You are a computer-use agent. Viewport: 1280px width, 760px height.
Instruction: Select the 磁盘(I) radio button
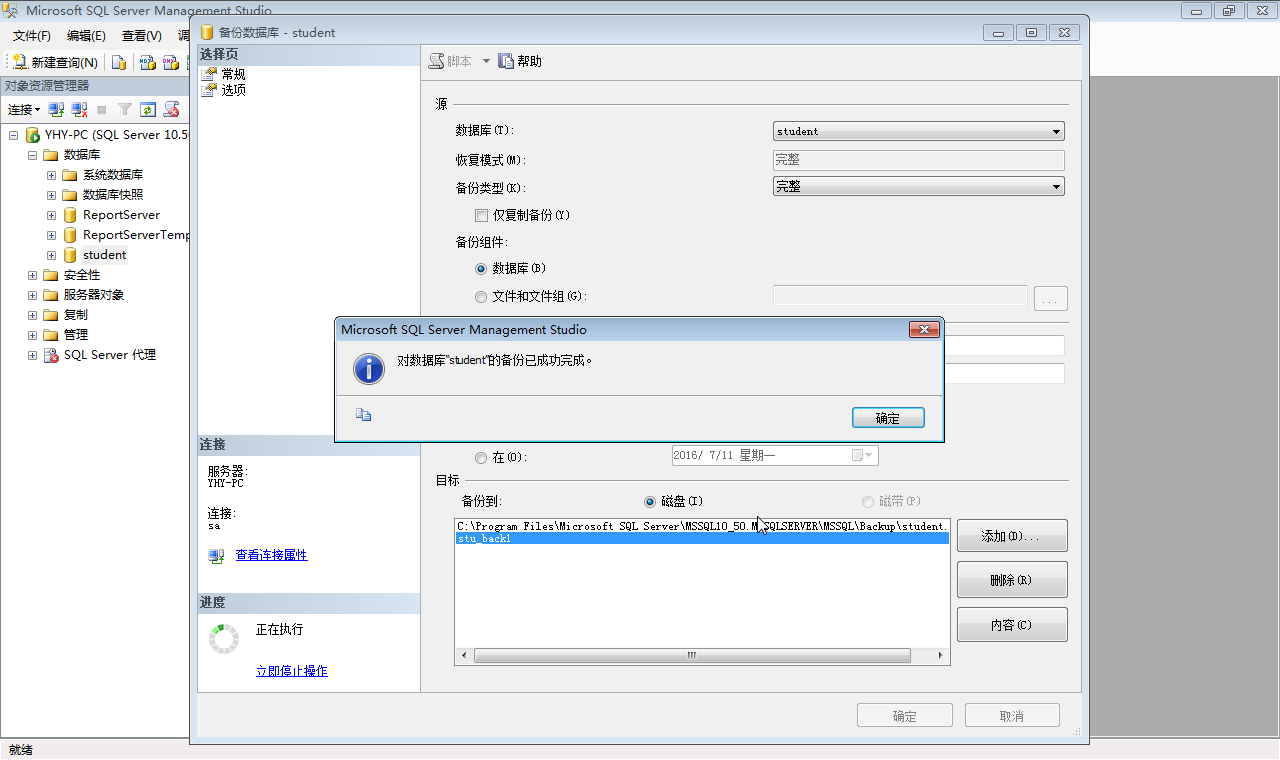point(650,502)
